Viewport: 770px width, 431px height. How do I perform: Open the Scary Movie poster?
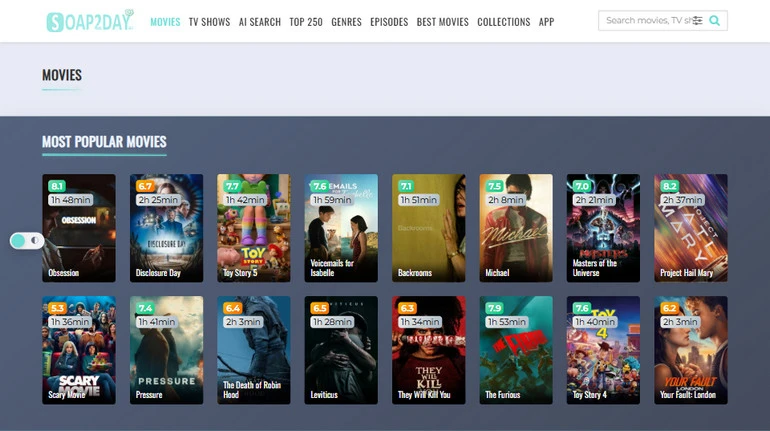coord(79,350)
